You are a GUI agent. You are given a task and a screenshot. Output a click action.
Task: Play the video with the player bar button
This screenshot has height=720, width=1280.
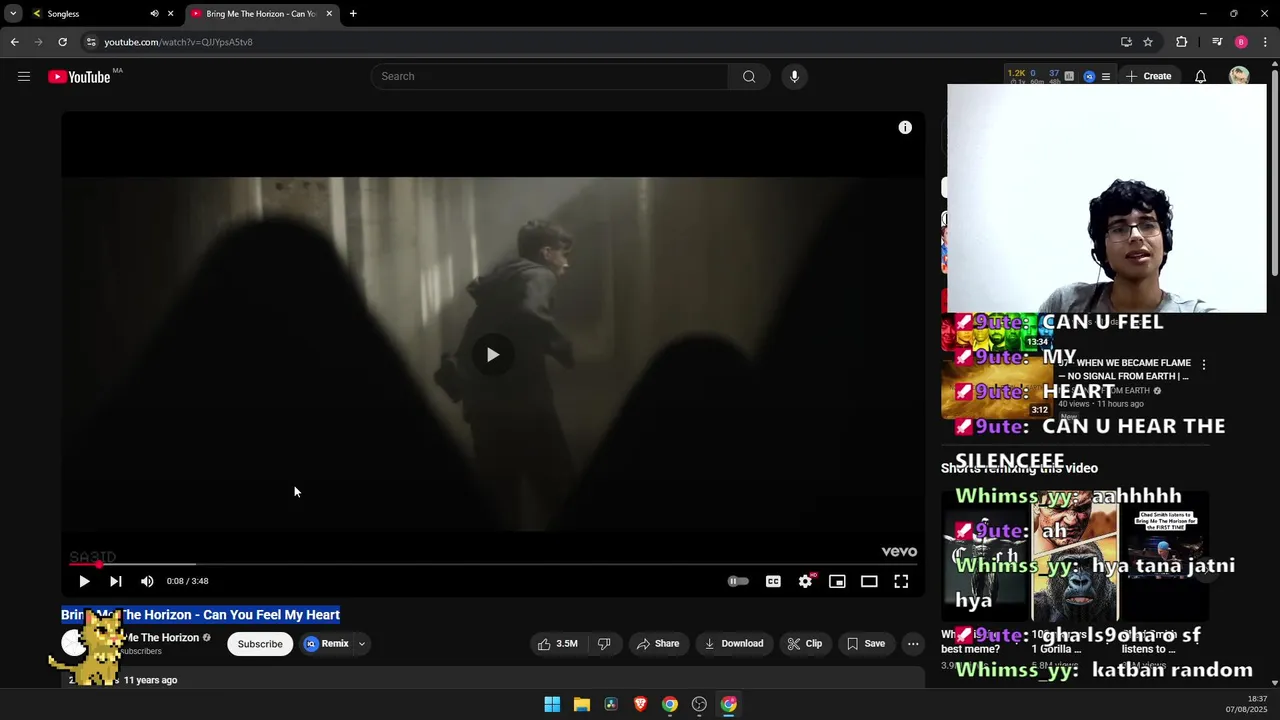point(84,581)
